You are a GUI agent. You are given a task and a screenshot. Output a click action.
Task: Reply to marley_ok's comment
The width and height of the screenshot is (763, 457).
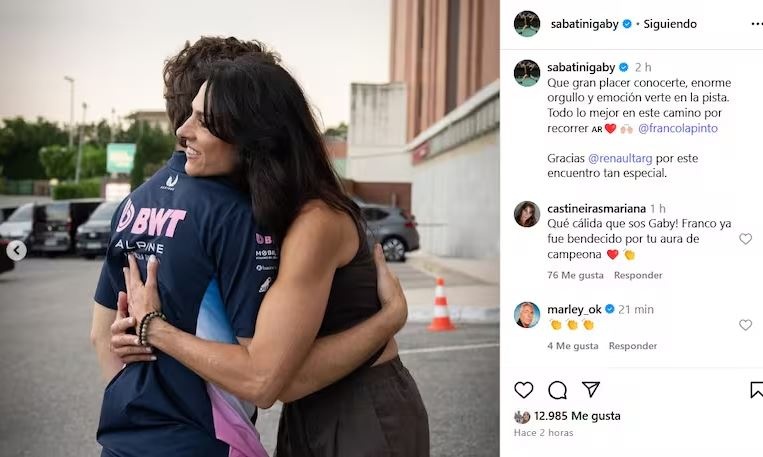[633, 346]
